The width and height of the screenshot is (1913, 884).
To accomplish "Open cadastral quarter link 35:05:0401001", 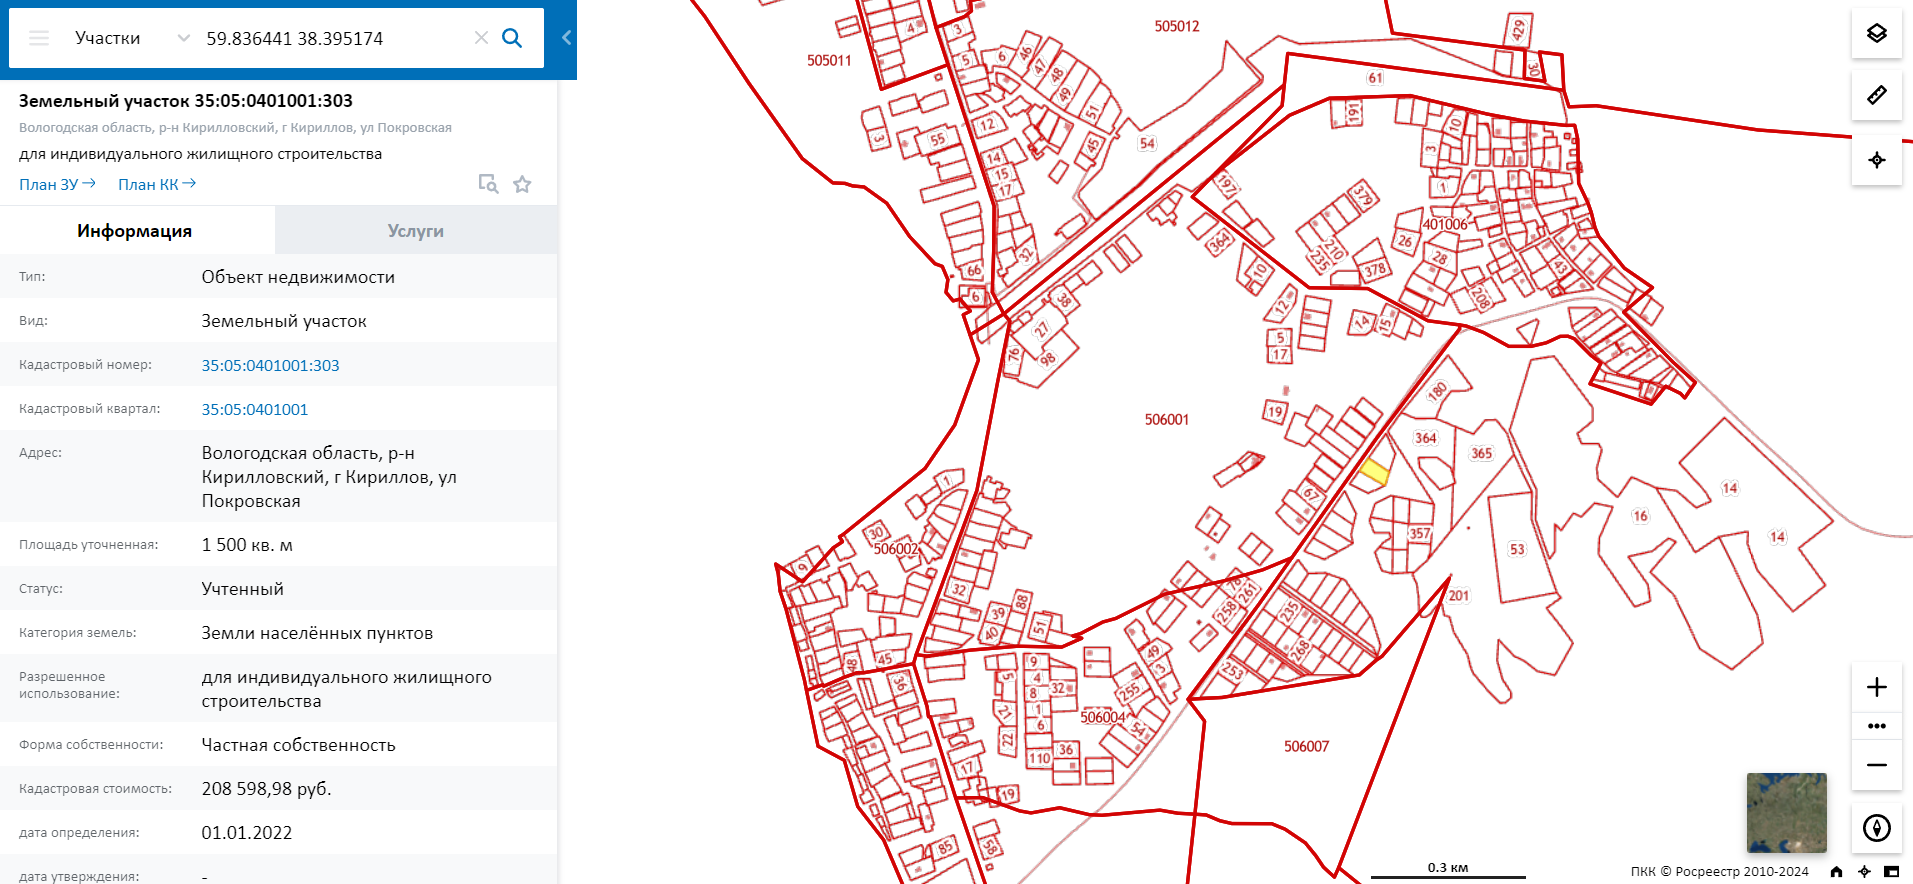I will (x=254, y=409).
